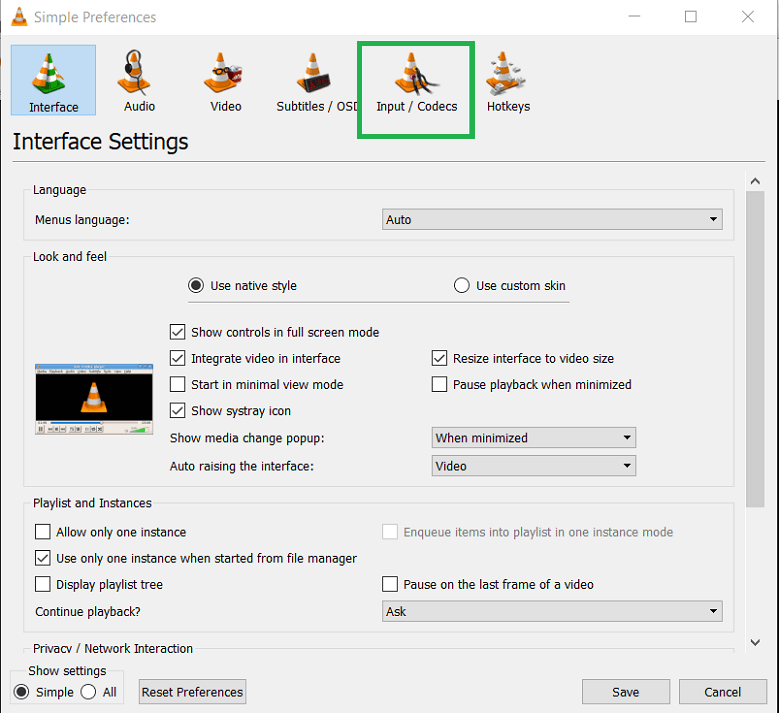
Task: Open the Interface preferences category
Action: click(53, 80)
